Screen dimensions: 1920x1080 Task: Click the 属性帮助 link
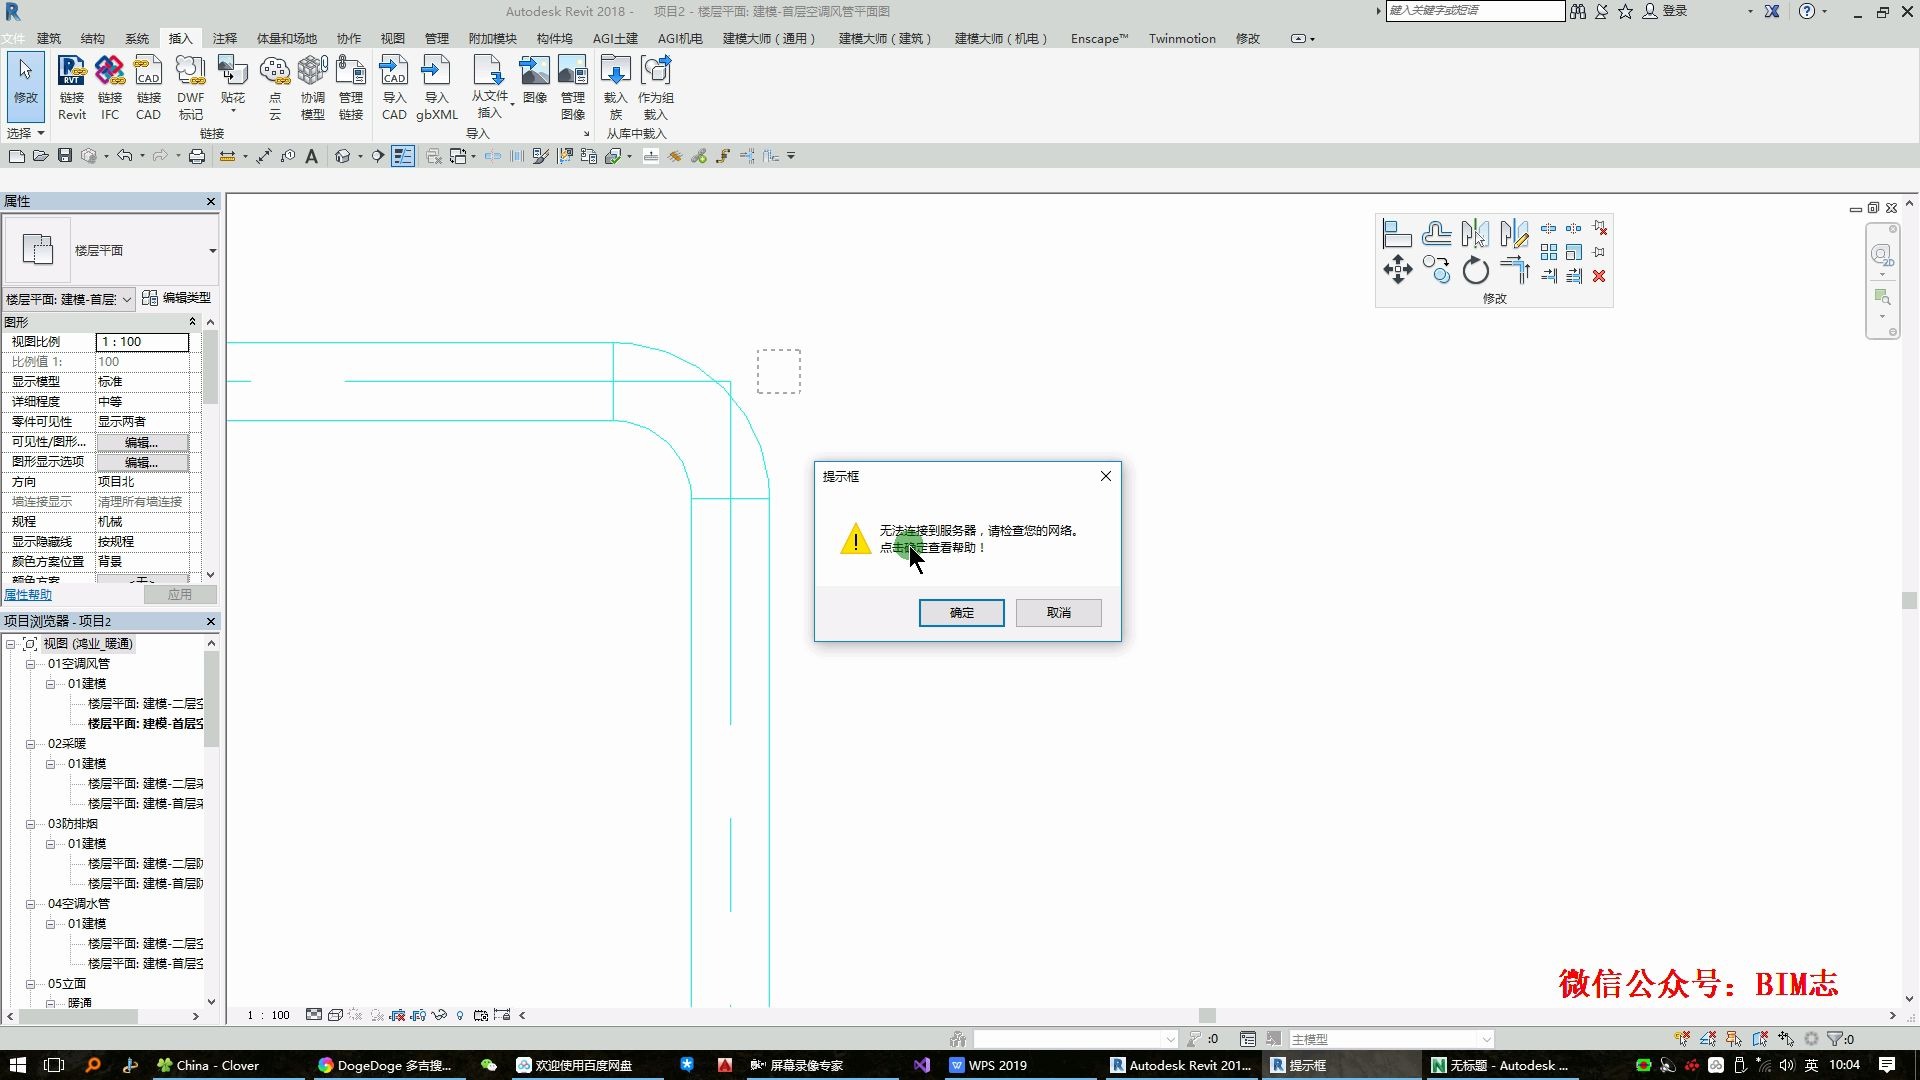[28, 594]
